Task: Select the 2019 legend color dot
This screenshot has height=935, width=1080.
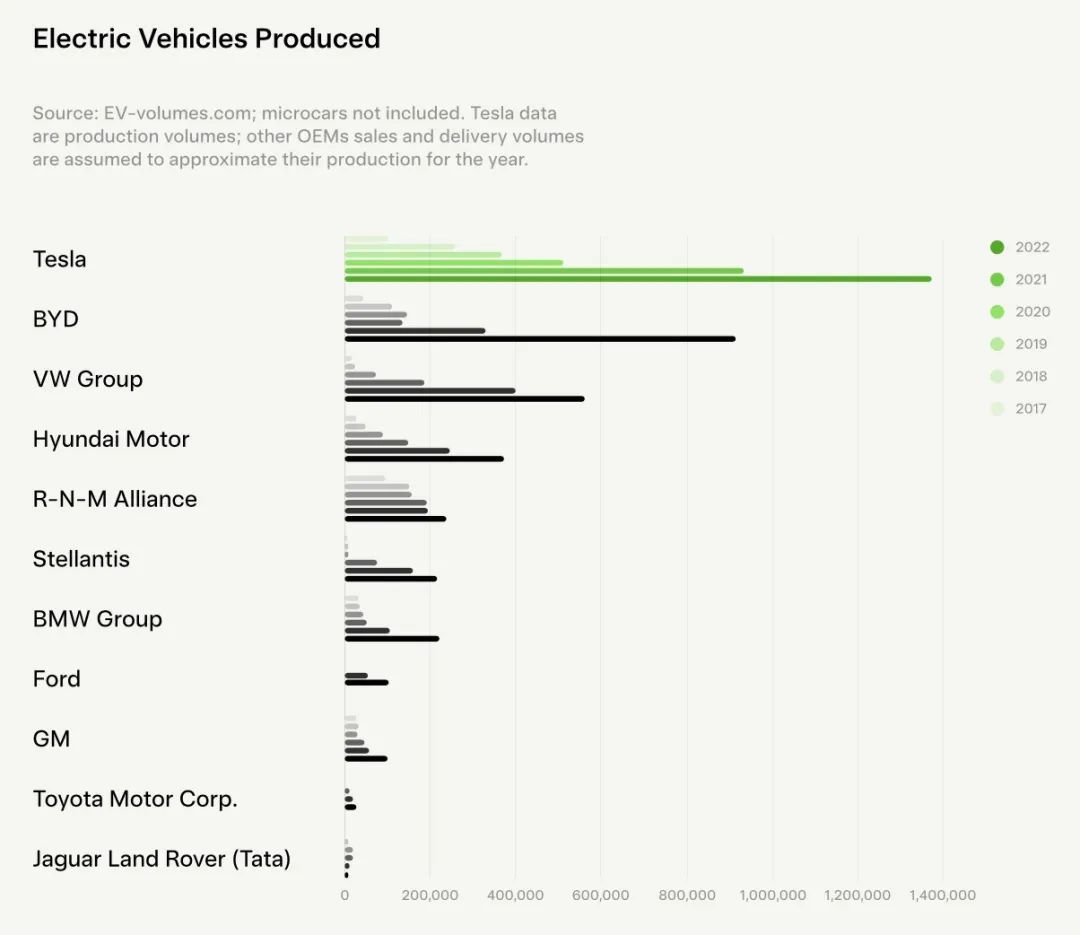Action: coord(997,344)
